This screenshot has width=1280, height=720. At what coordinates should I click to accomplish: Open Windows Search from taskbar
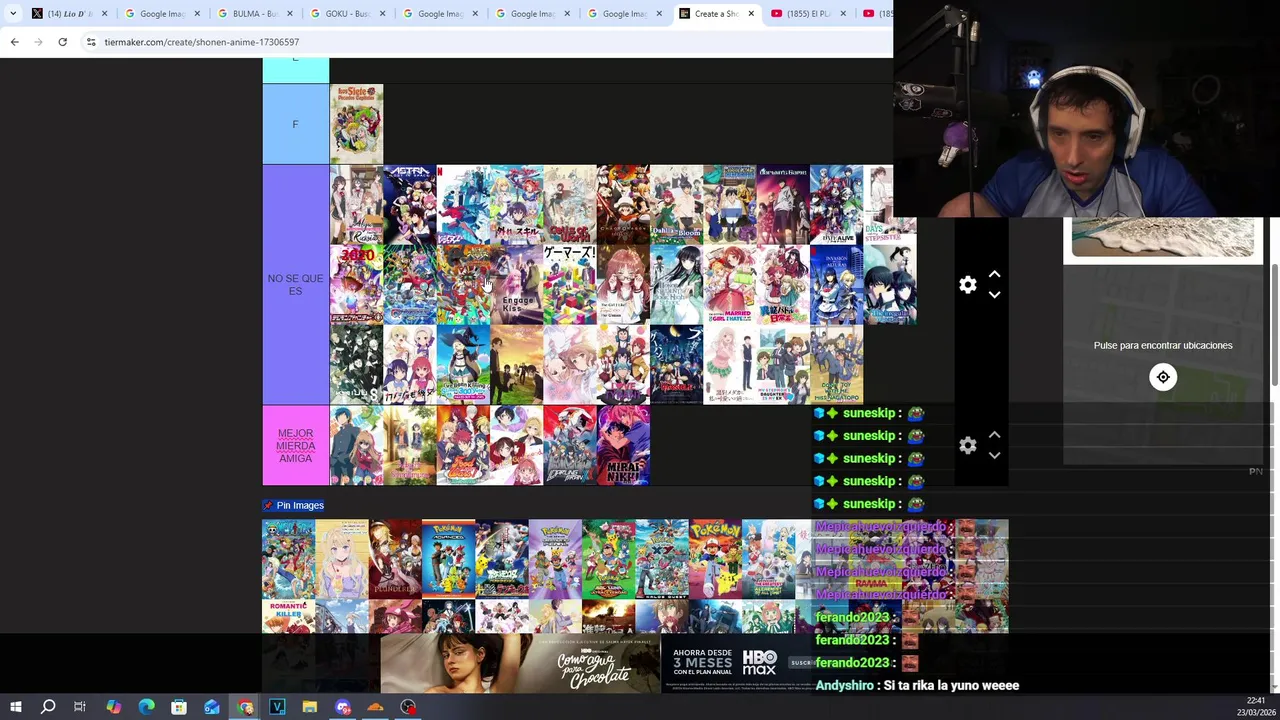click(x=47, y=707)
